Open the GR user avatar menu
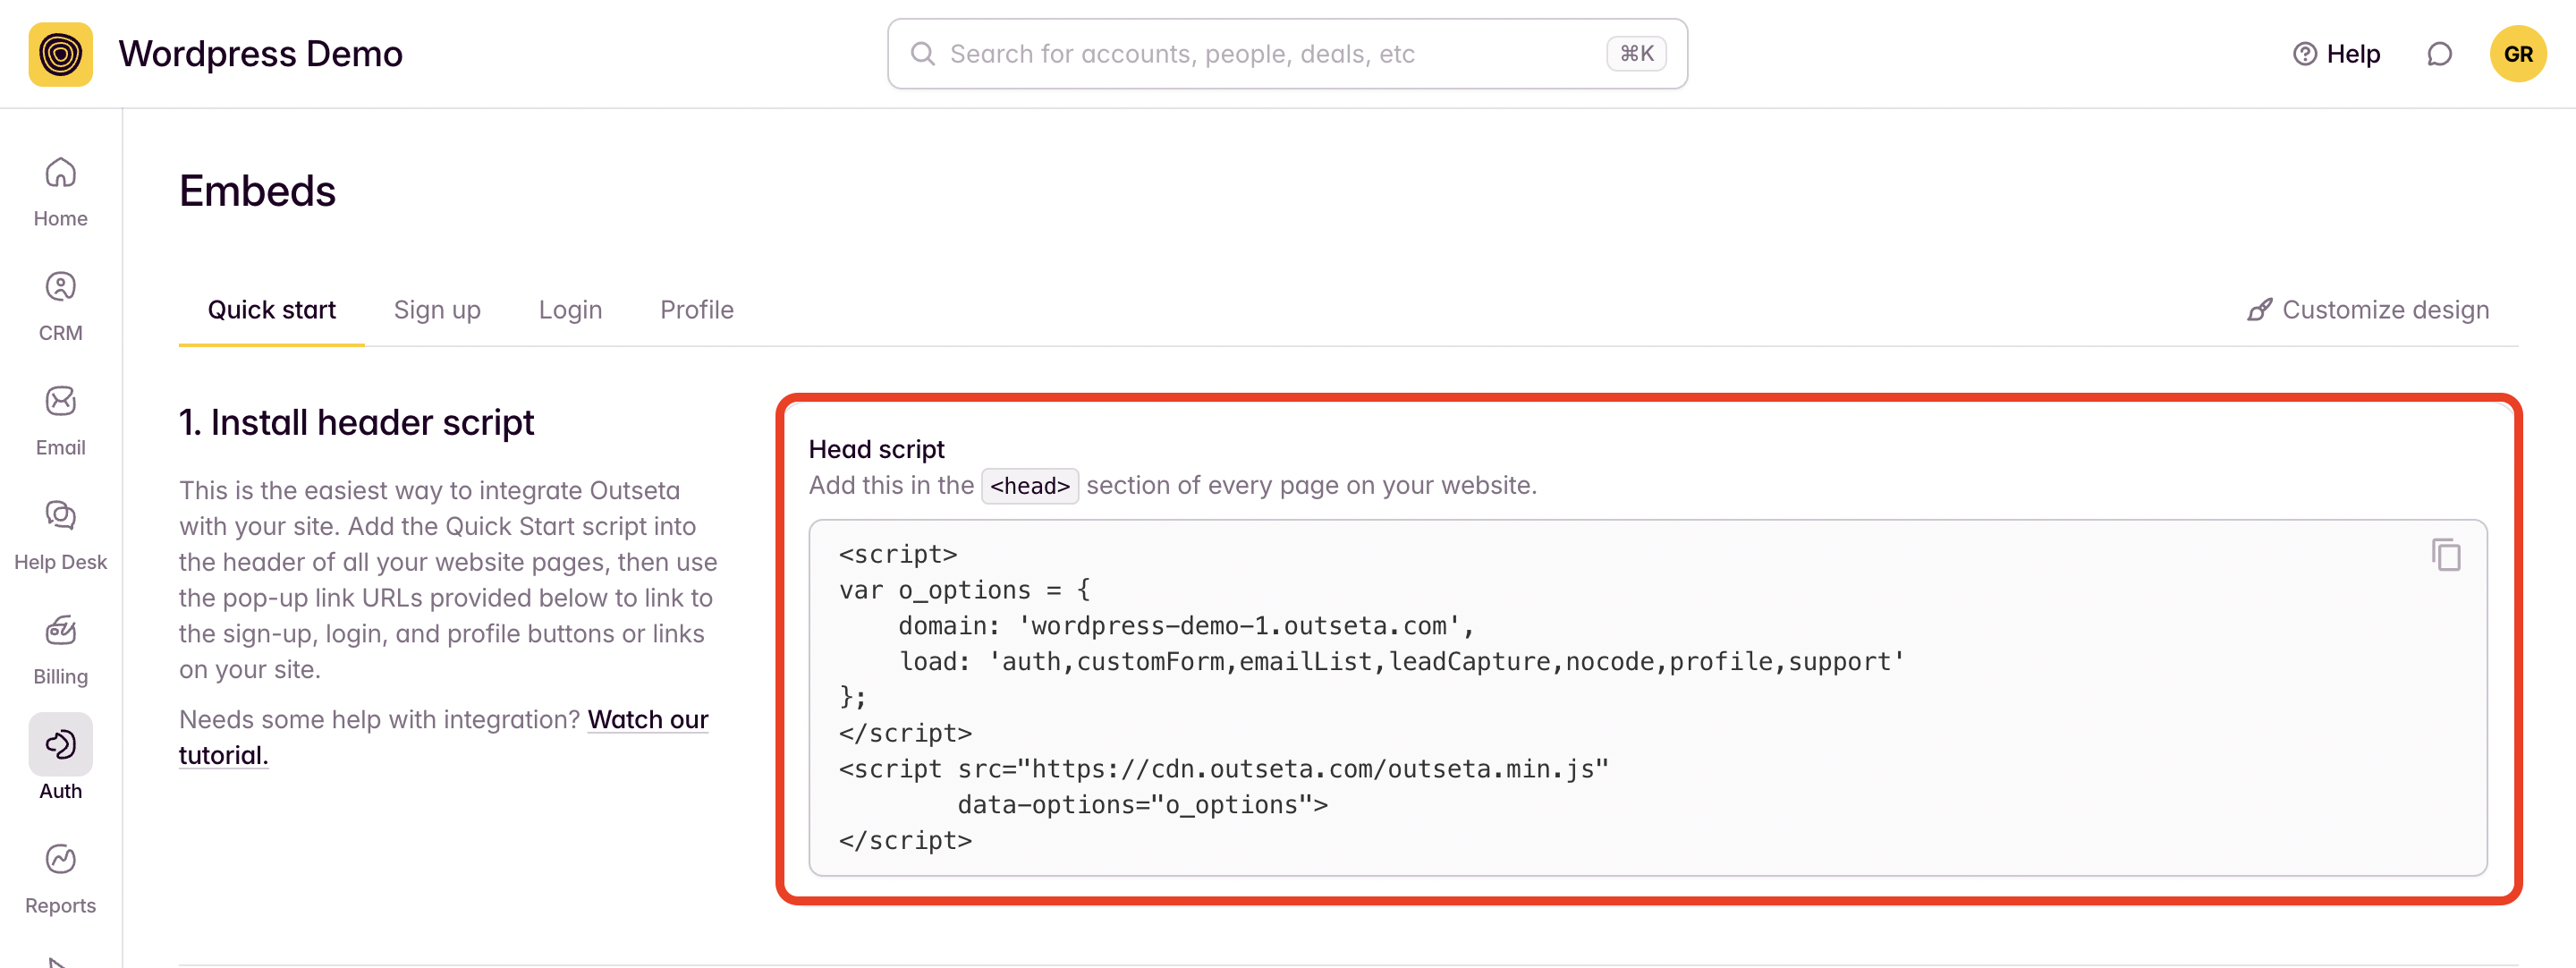 pyautogui.click(x=2517, y=54)
